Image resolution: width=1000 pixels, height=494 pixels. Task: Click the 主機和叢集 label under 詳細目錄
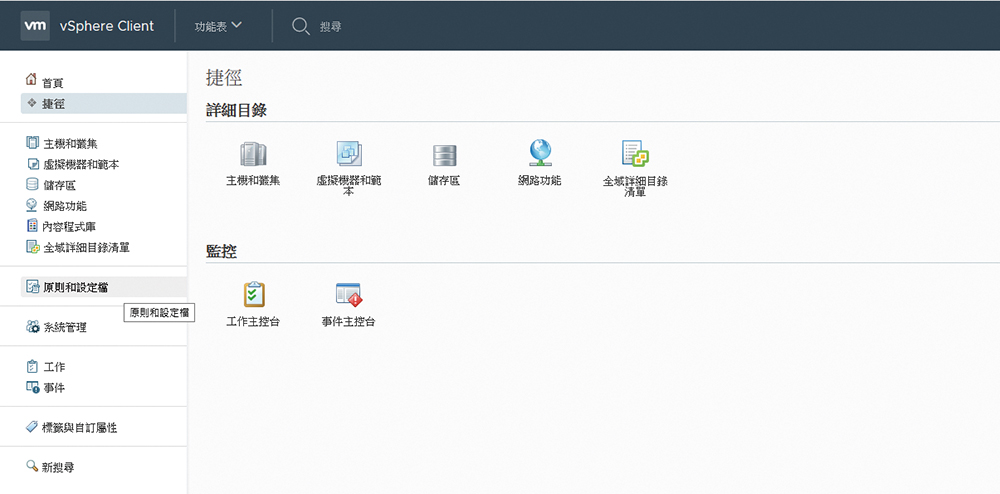coord(253,181)
